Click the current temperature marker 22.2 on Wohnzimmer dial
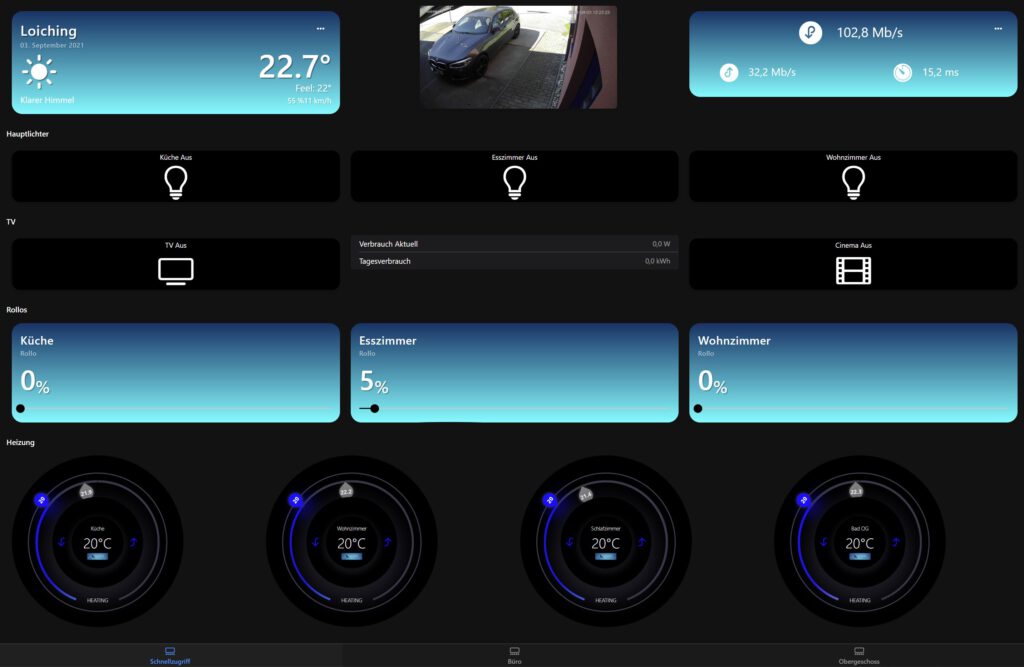Viewport: 1024px width, 667px height. click(x=346, y=490)
